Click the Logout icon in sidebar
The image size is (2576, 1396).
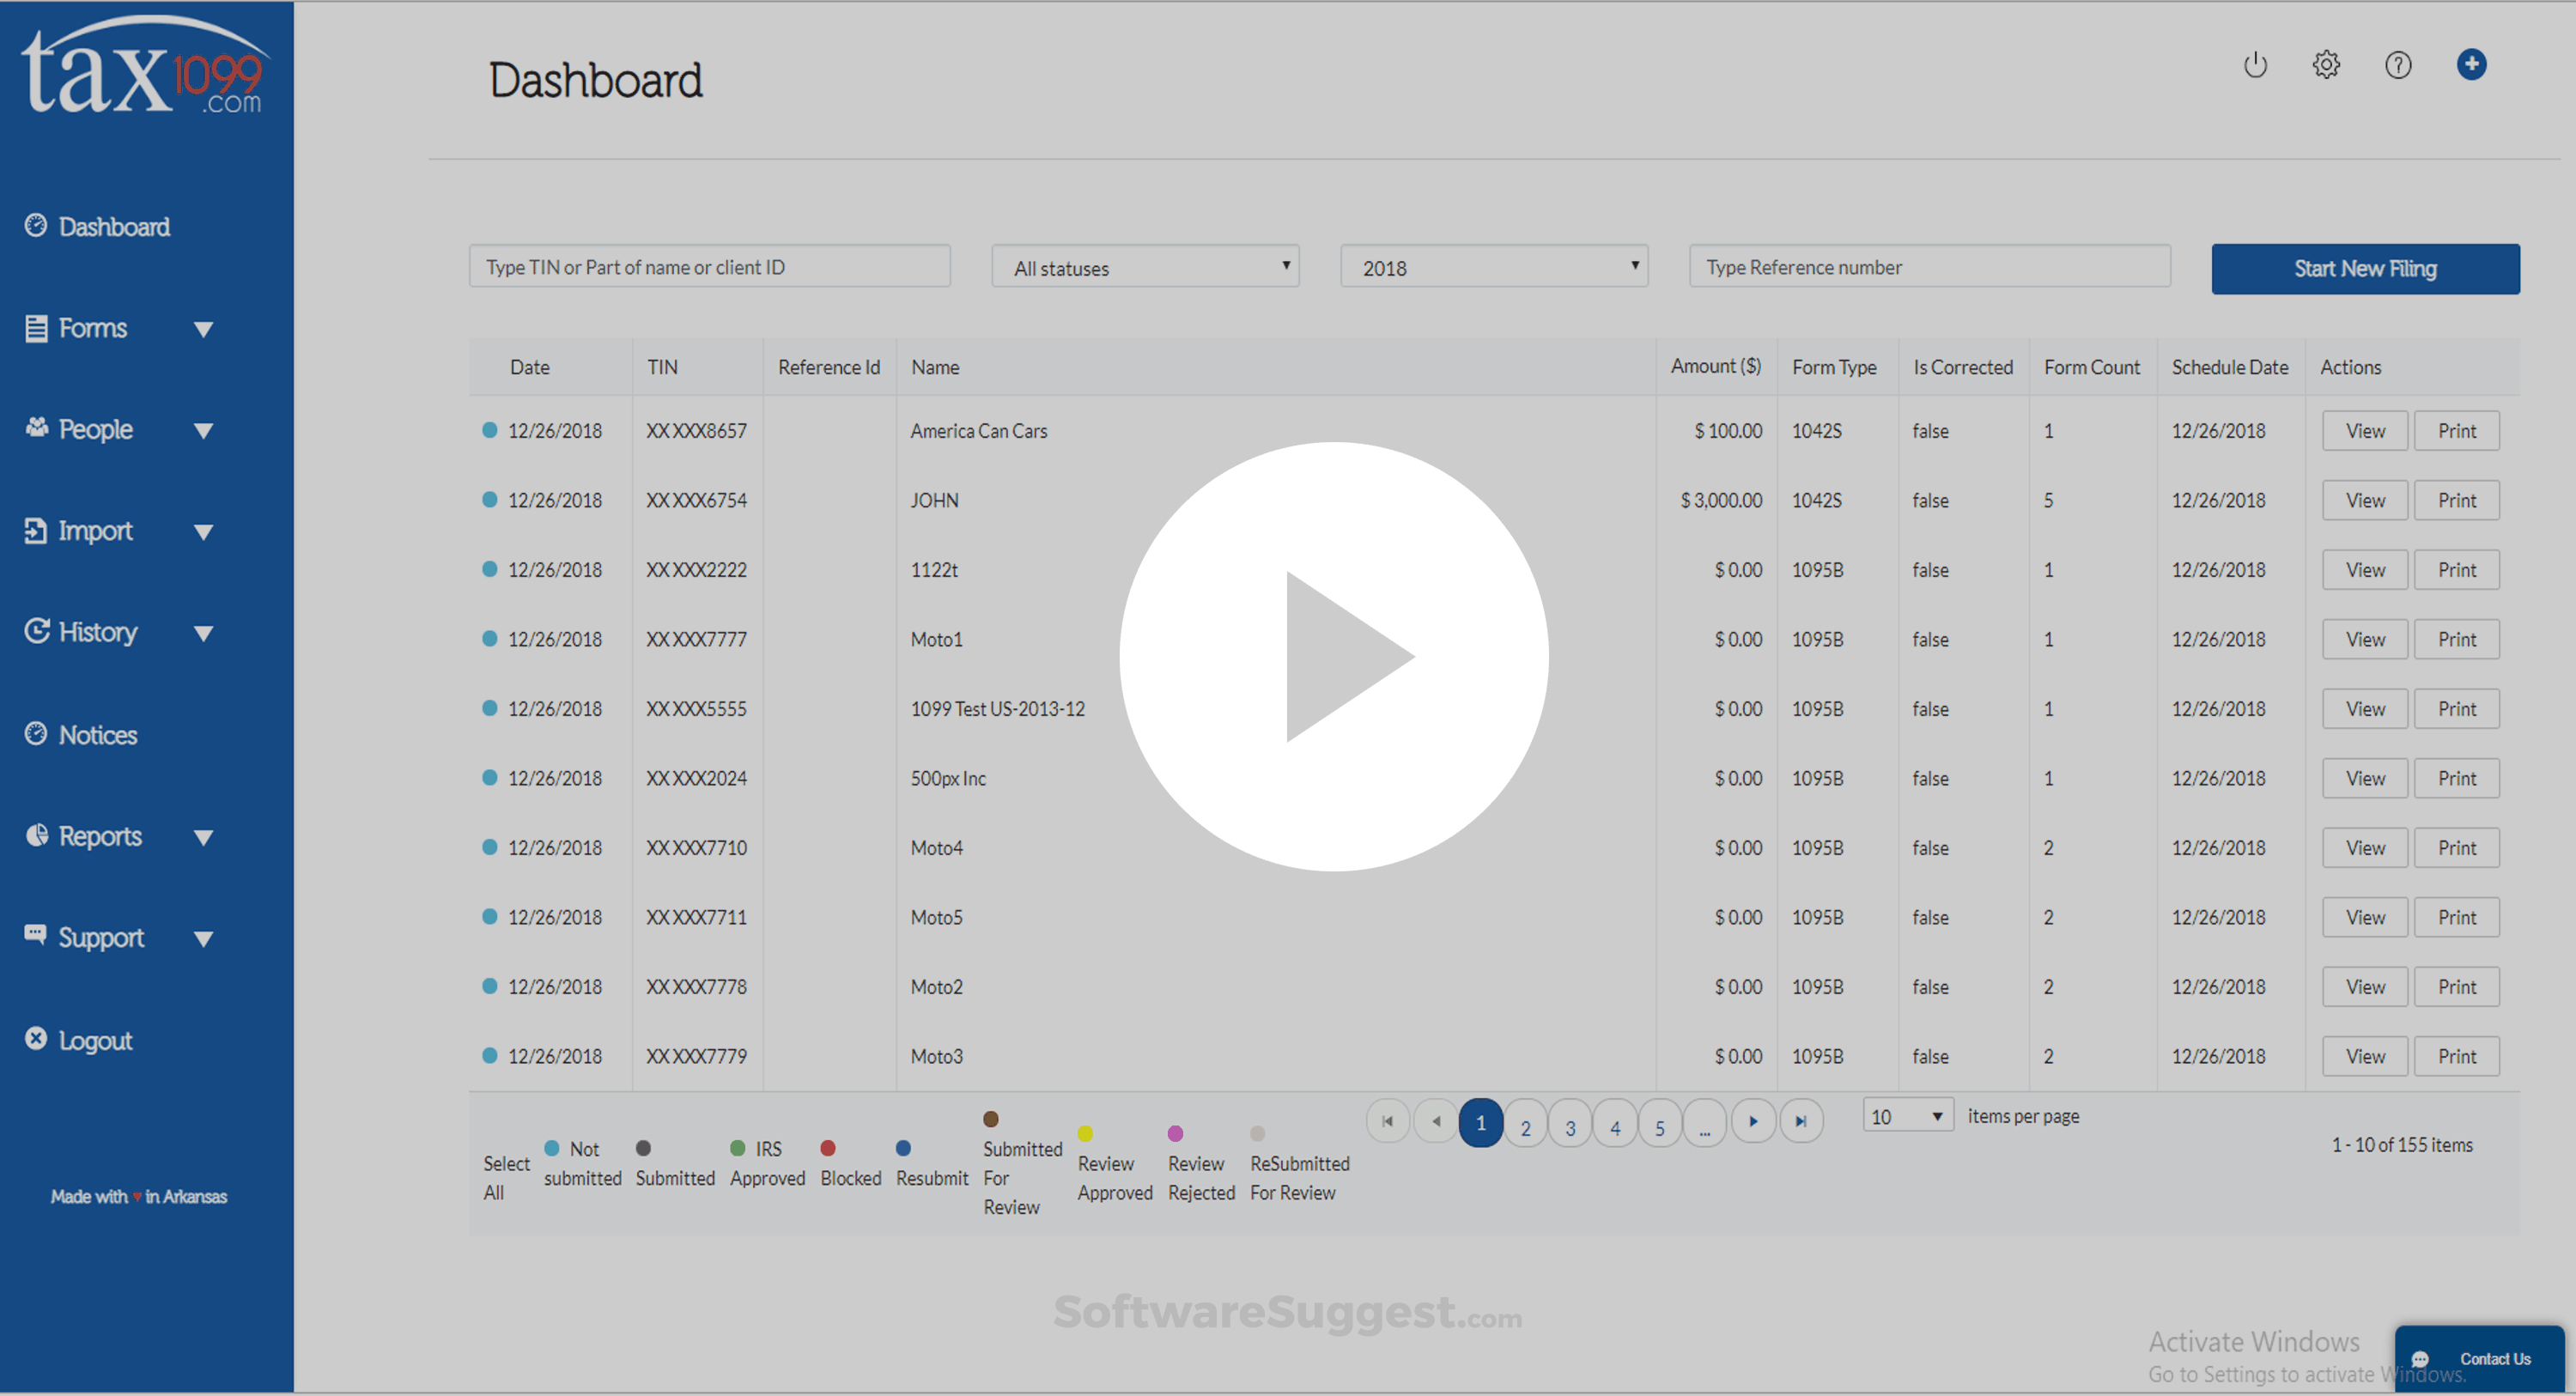coord(36,1038)
